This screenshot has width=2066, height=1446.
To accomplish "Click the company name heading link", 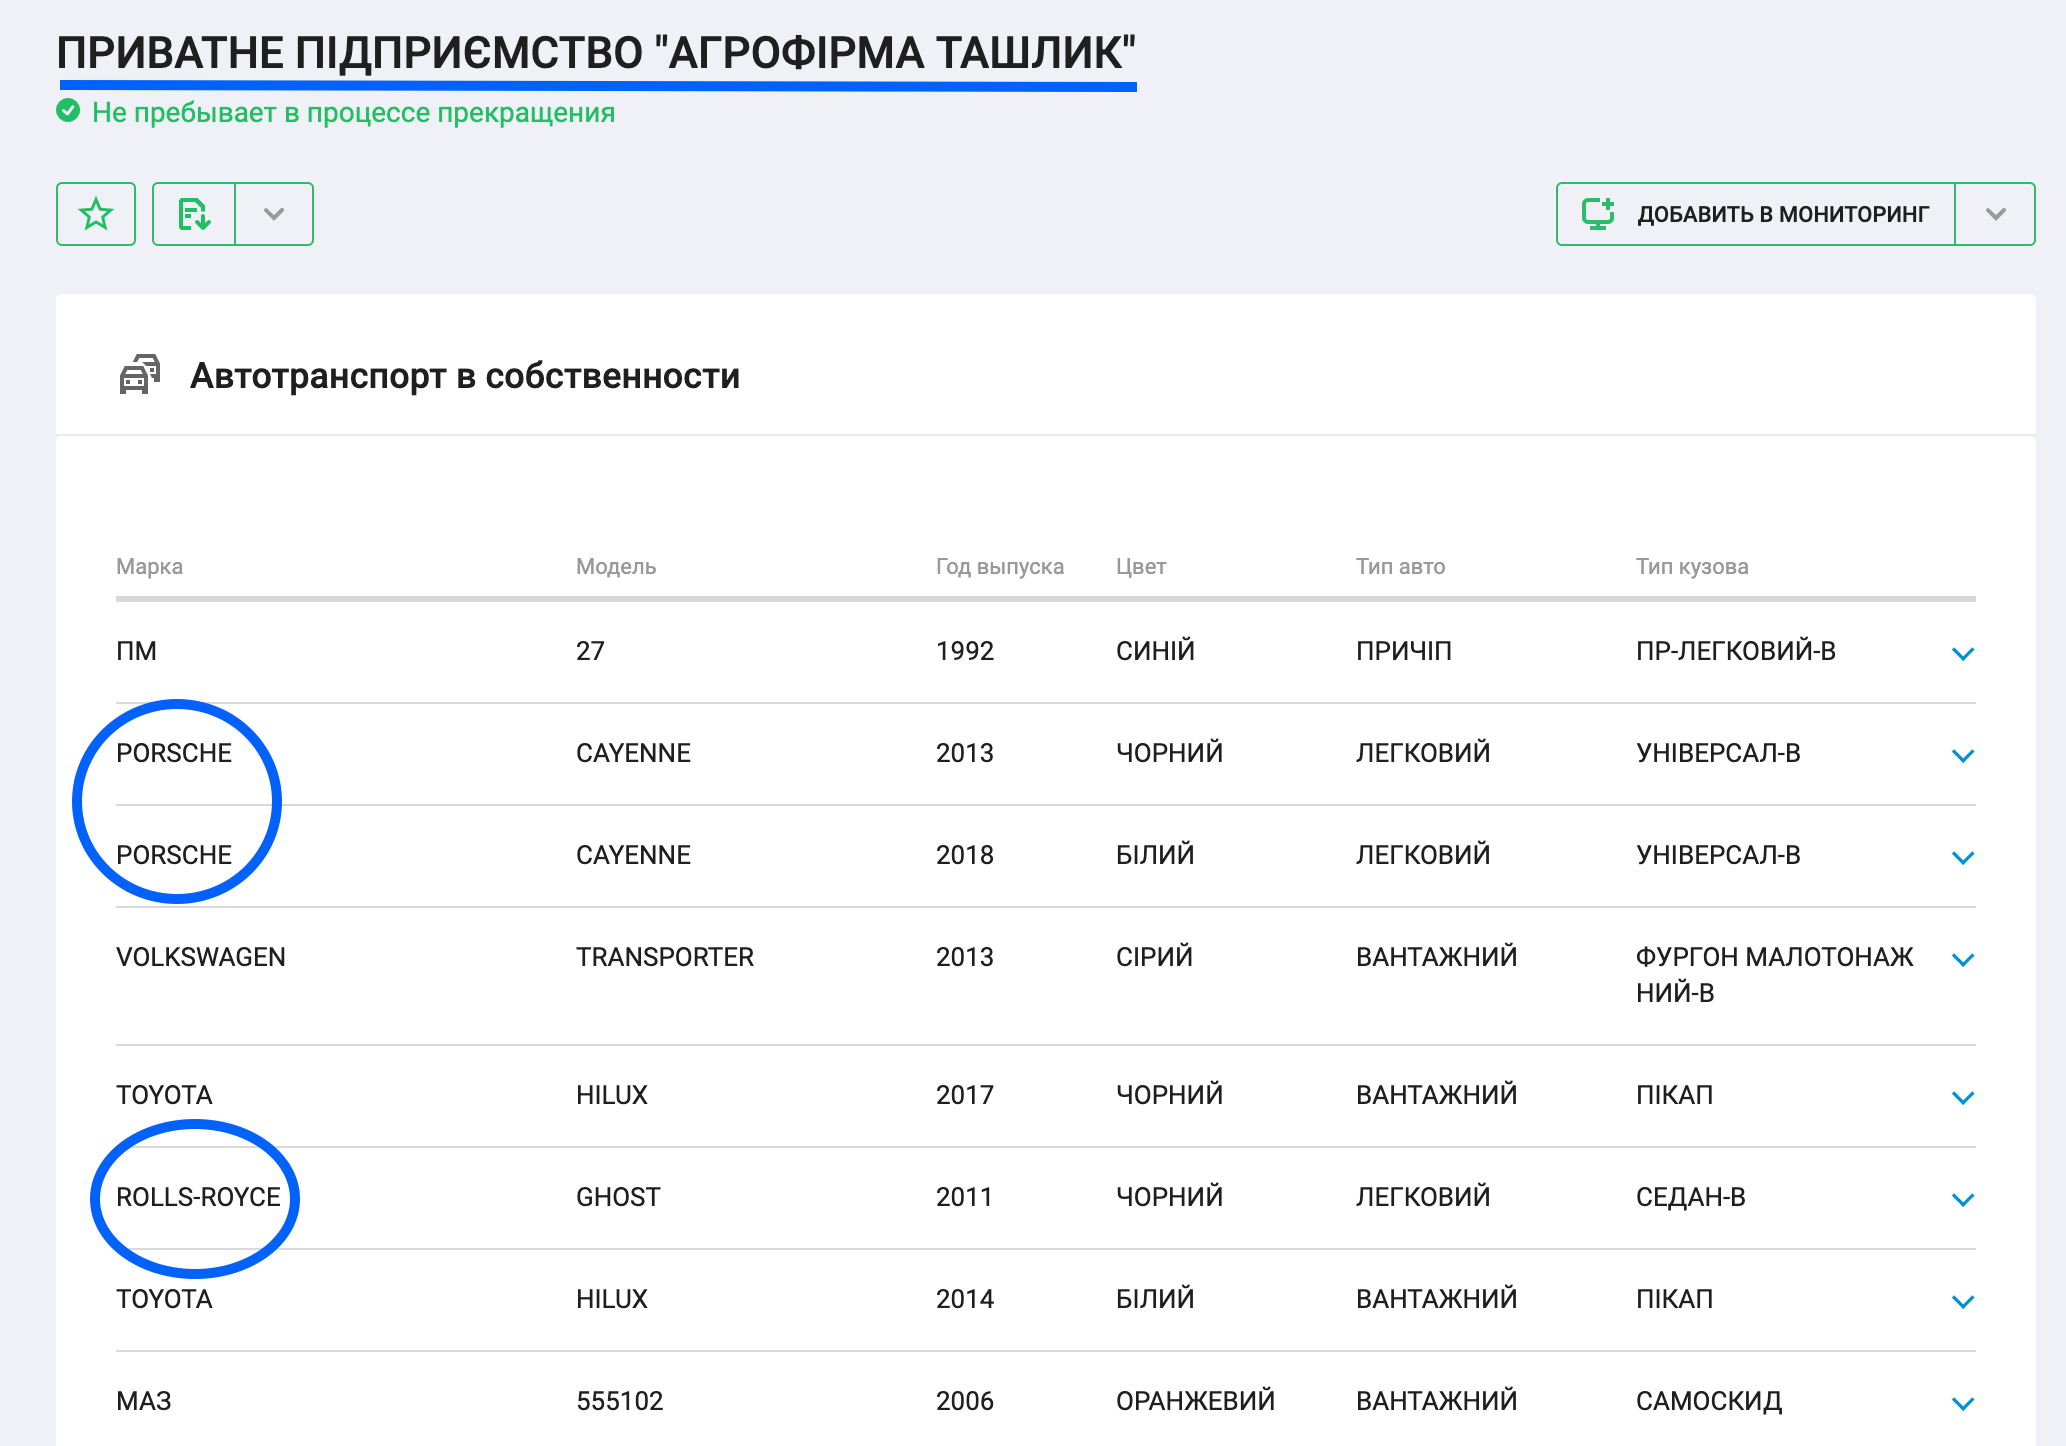I will [596, 53].
